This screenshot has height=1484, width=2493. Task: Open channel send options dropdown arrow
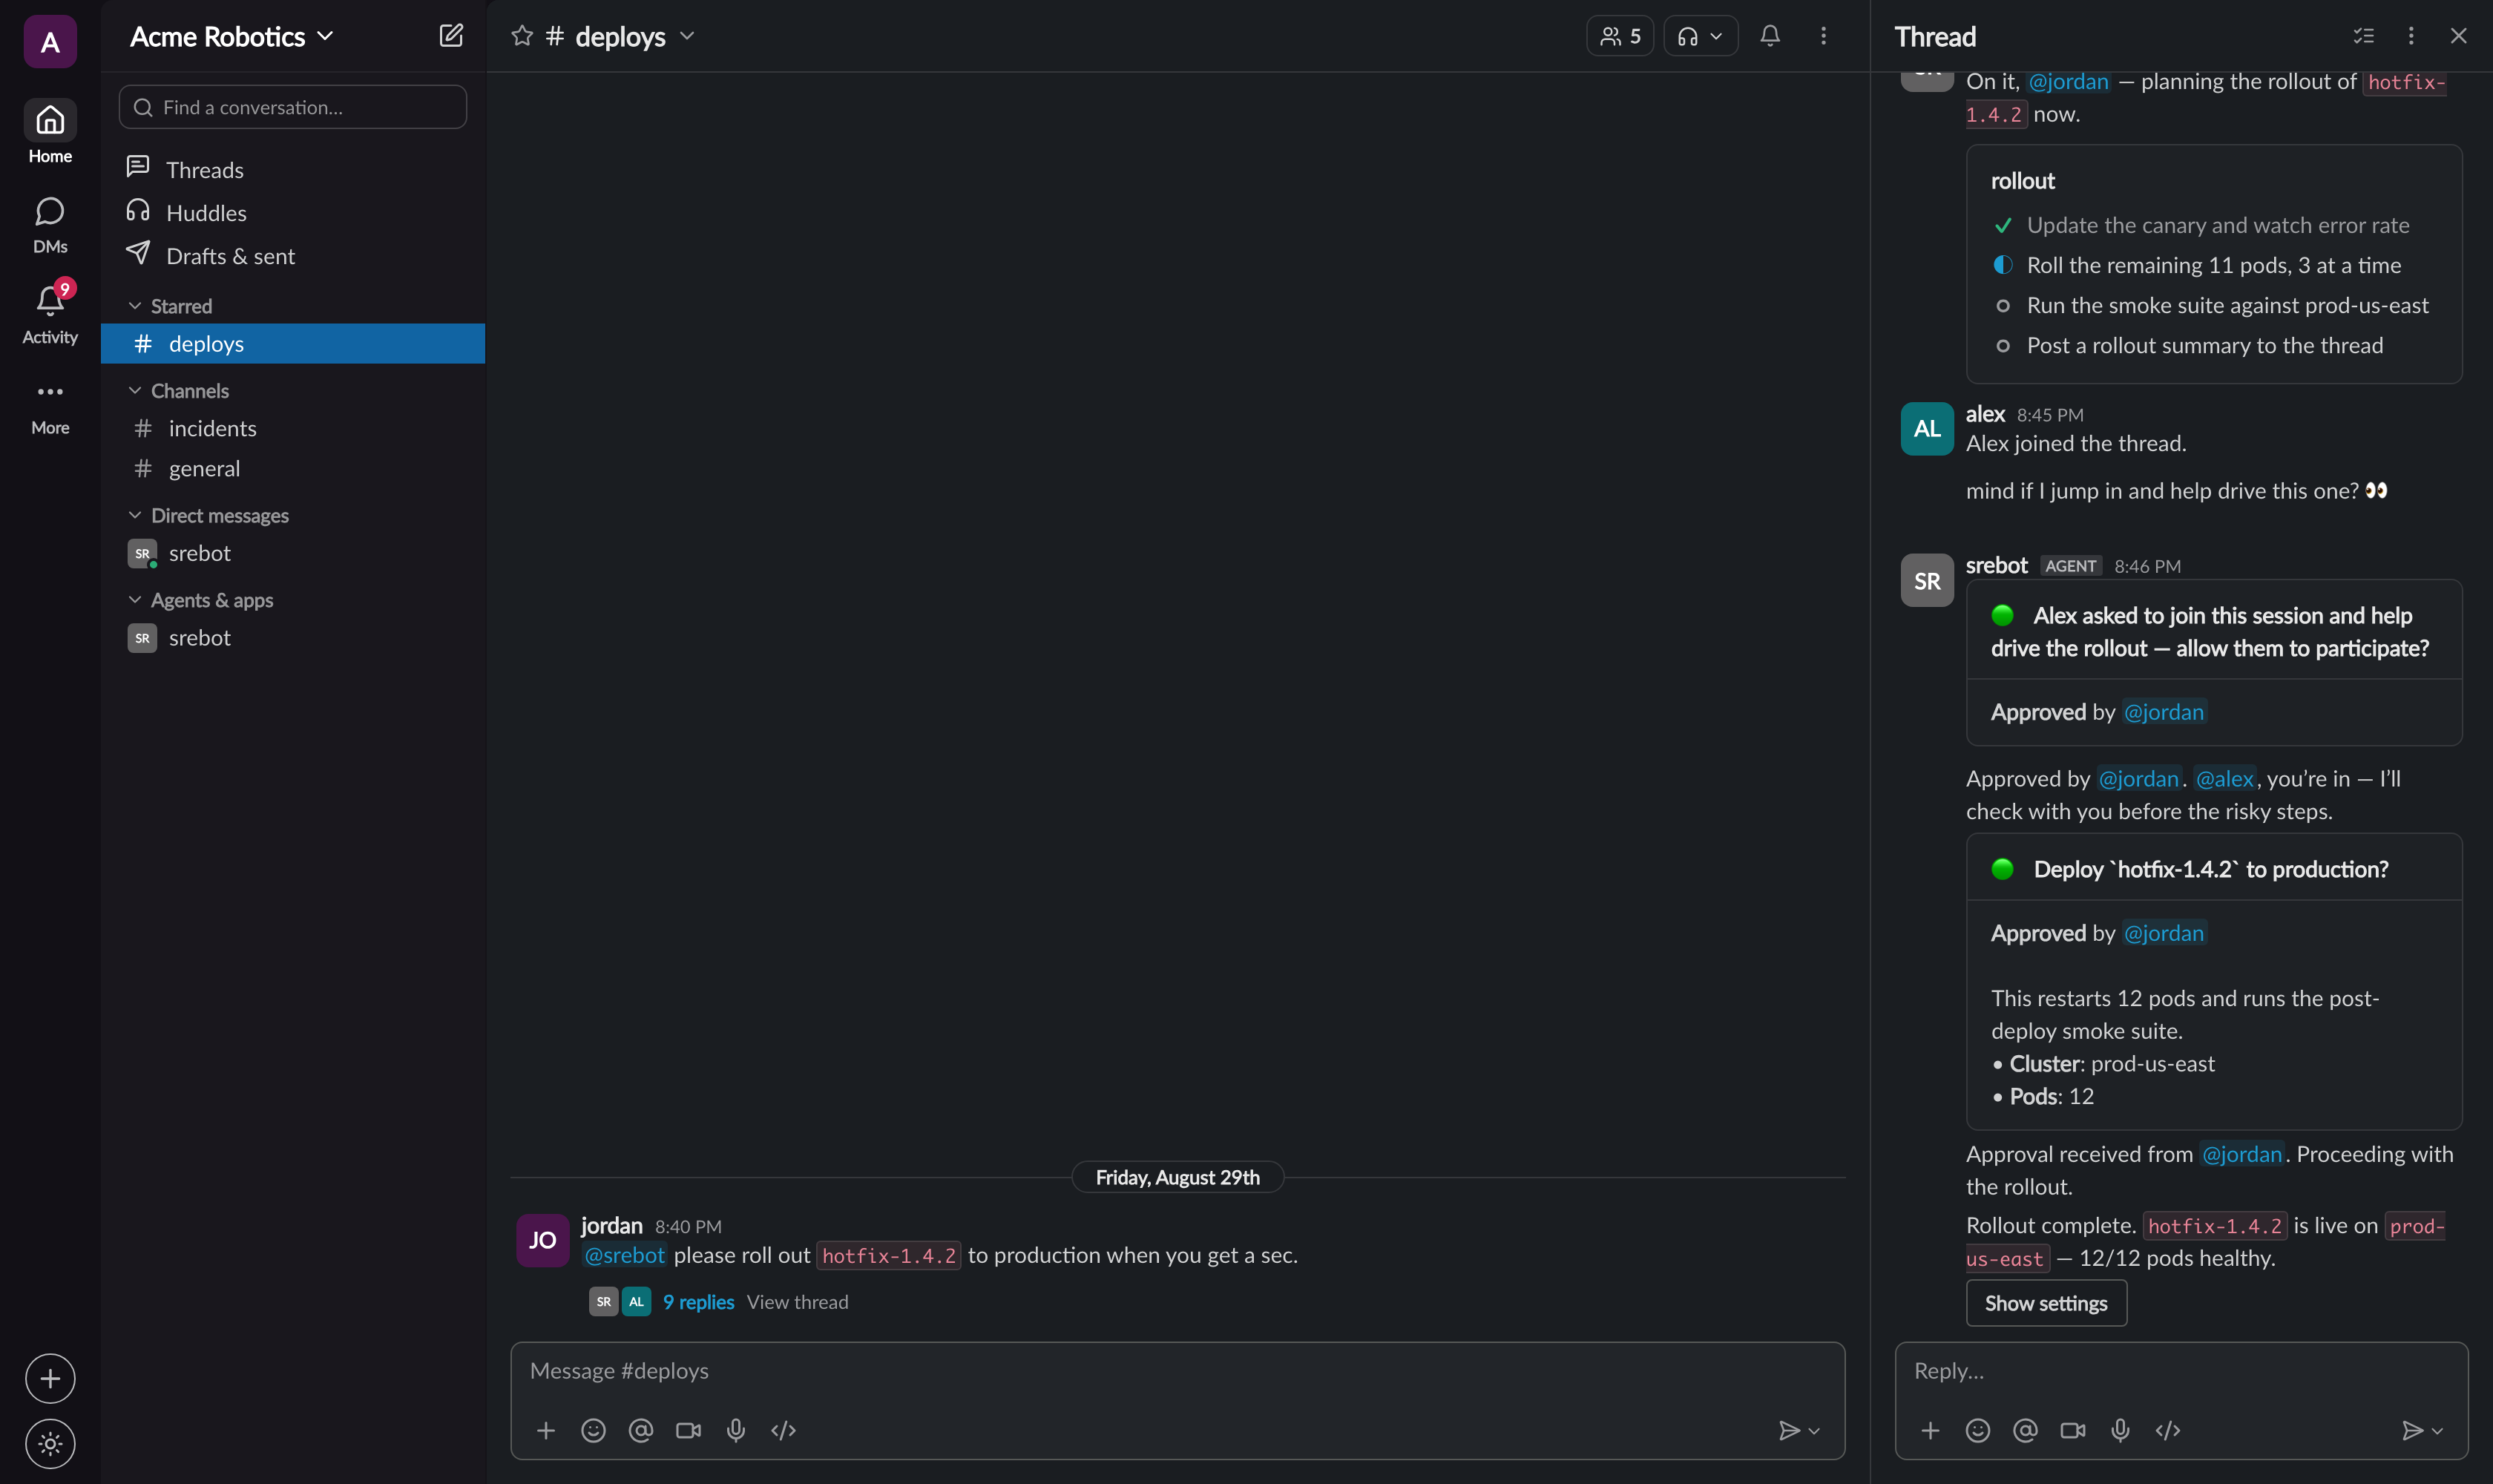pyautogui.click(x=1814, y=1430)
